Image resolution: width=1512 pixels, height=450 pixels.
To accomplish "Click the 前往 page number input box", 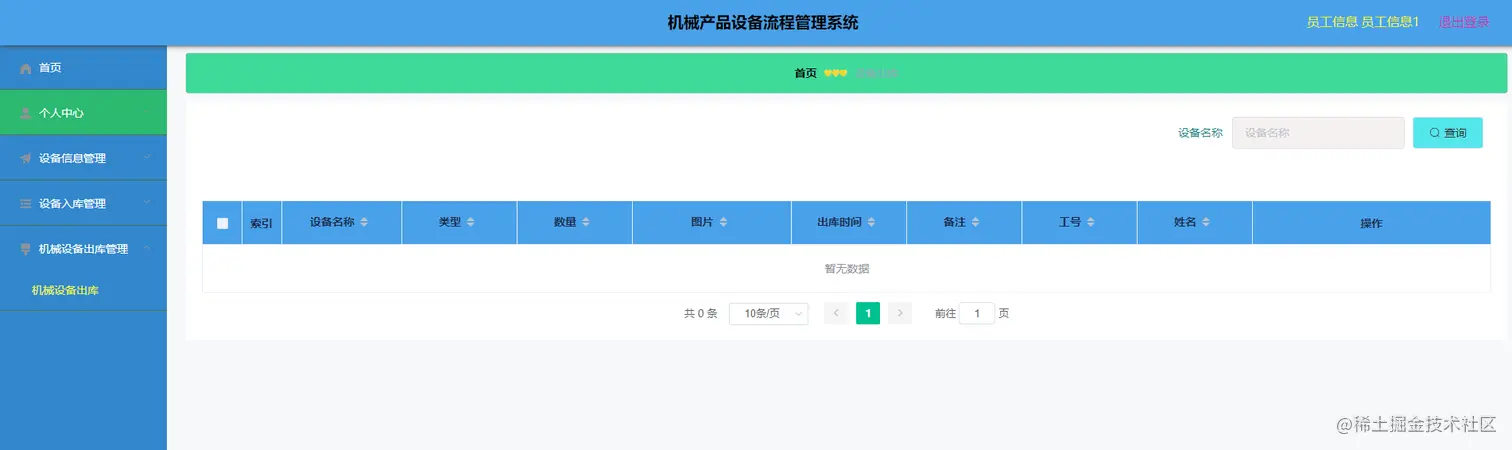I will coord(977,314).
